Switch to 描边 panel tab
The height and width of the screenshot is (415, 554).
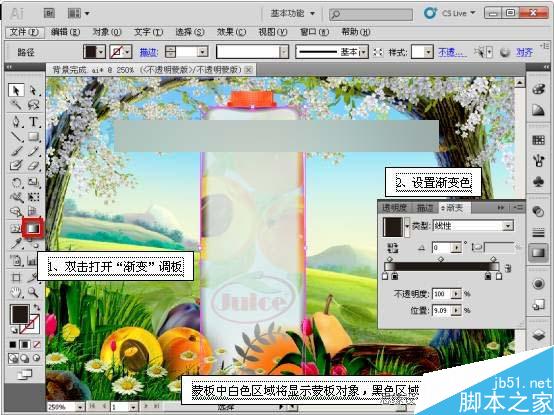(x=425, y=208)
